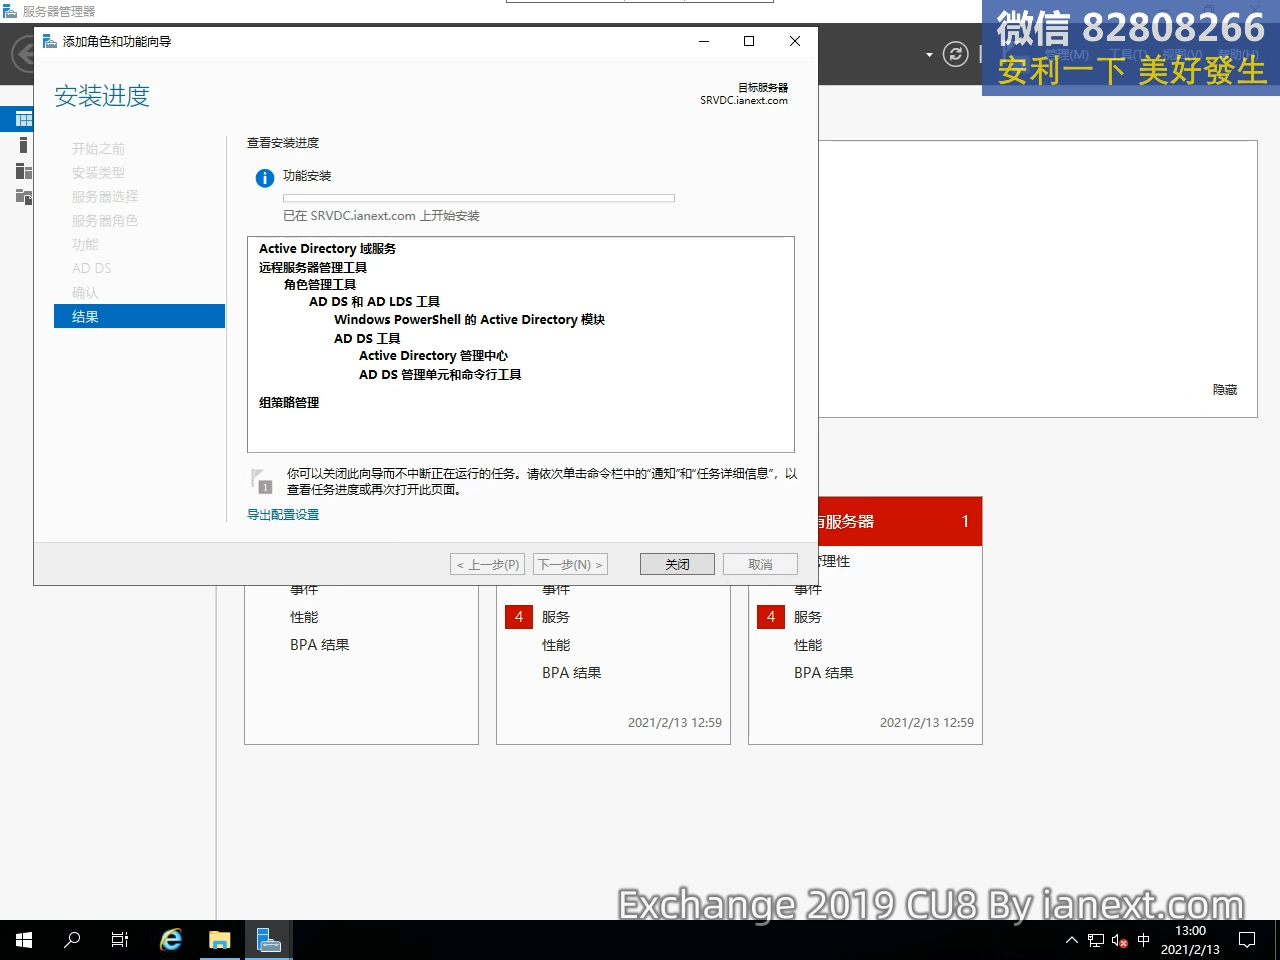Screen dimensions: 1280x960
Task: Click red 4 badge in middle tile
Action: pyautogui.click(x=518, y=617)
